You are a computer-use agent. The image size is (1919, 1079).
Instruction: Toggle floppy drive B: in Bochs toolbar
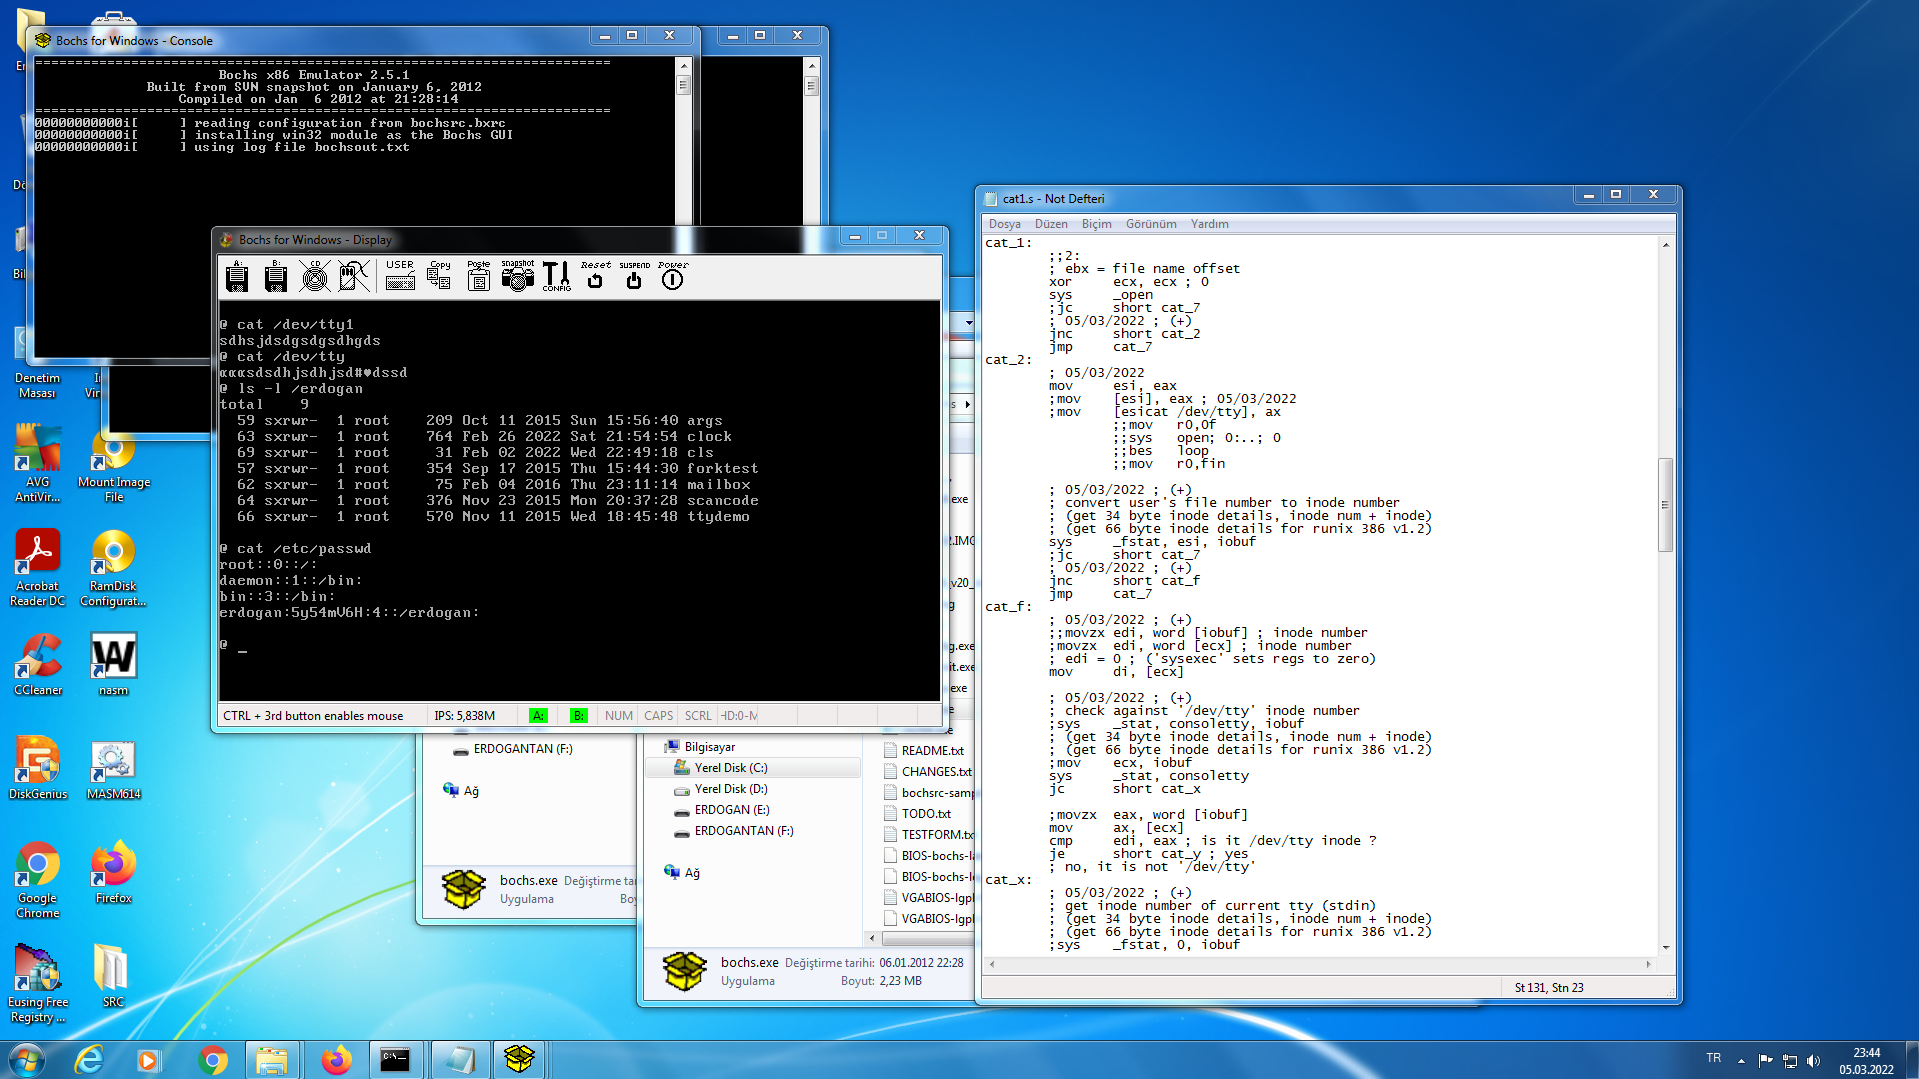pyautogui.click(x=276, y=276)
